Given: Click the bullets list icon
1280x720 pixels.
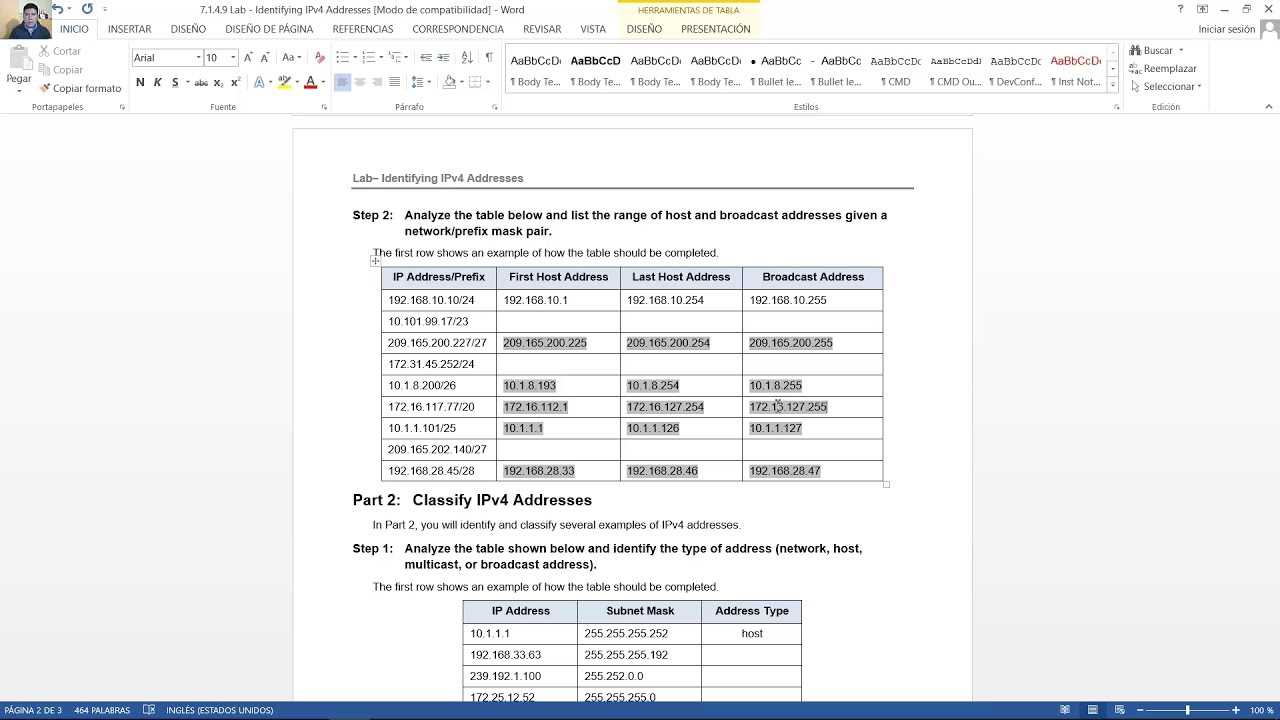Looking at the screenshot, I should 342,57.
